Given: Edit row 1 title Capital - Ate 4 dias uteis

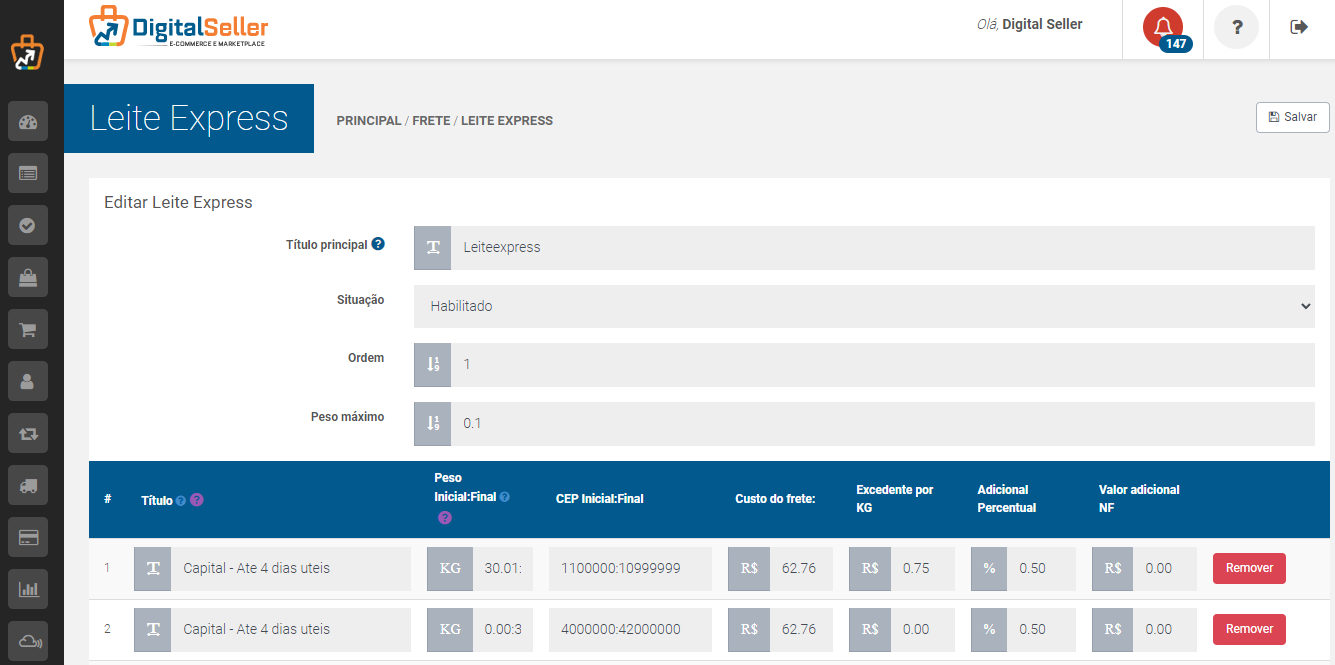Looking at the screenshot, I should 291,569.
